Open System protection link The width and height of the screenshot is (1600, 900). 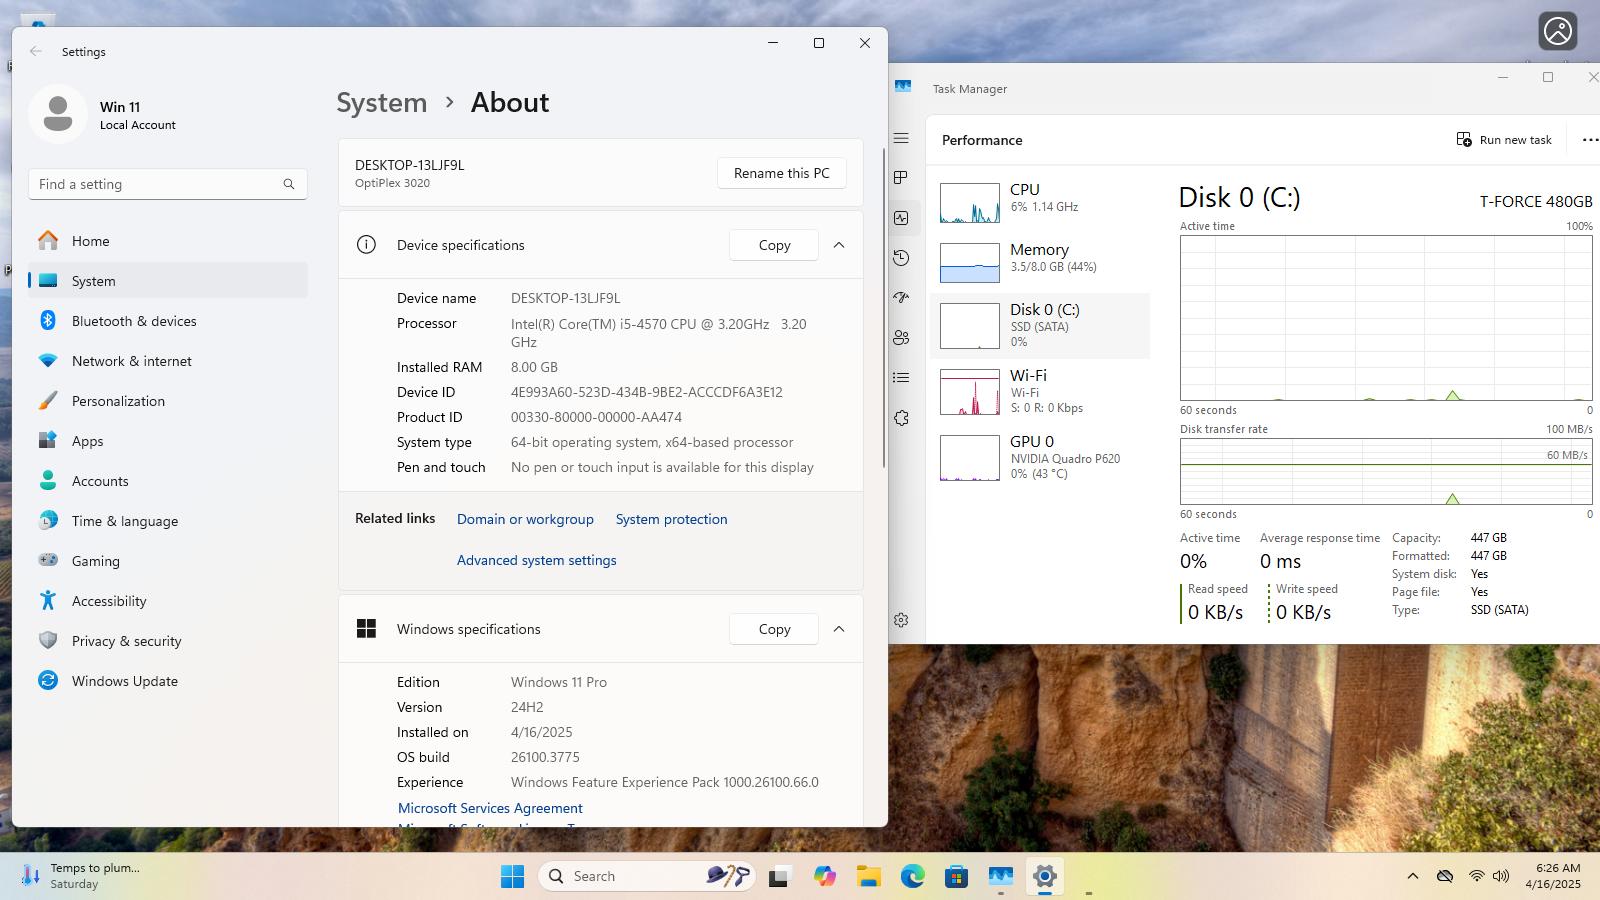671,519
